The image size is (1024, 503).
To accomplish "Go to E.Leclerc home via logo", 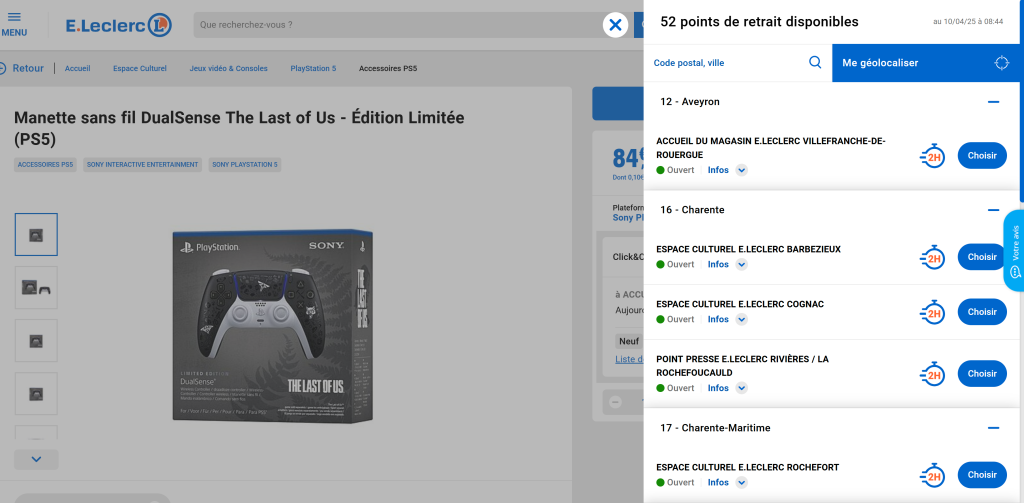I will point(118,25).
